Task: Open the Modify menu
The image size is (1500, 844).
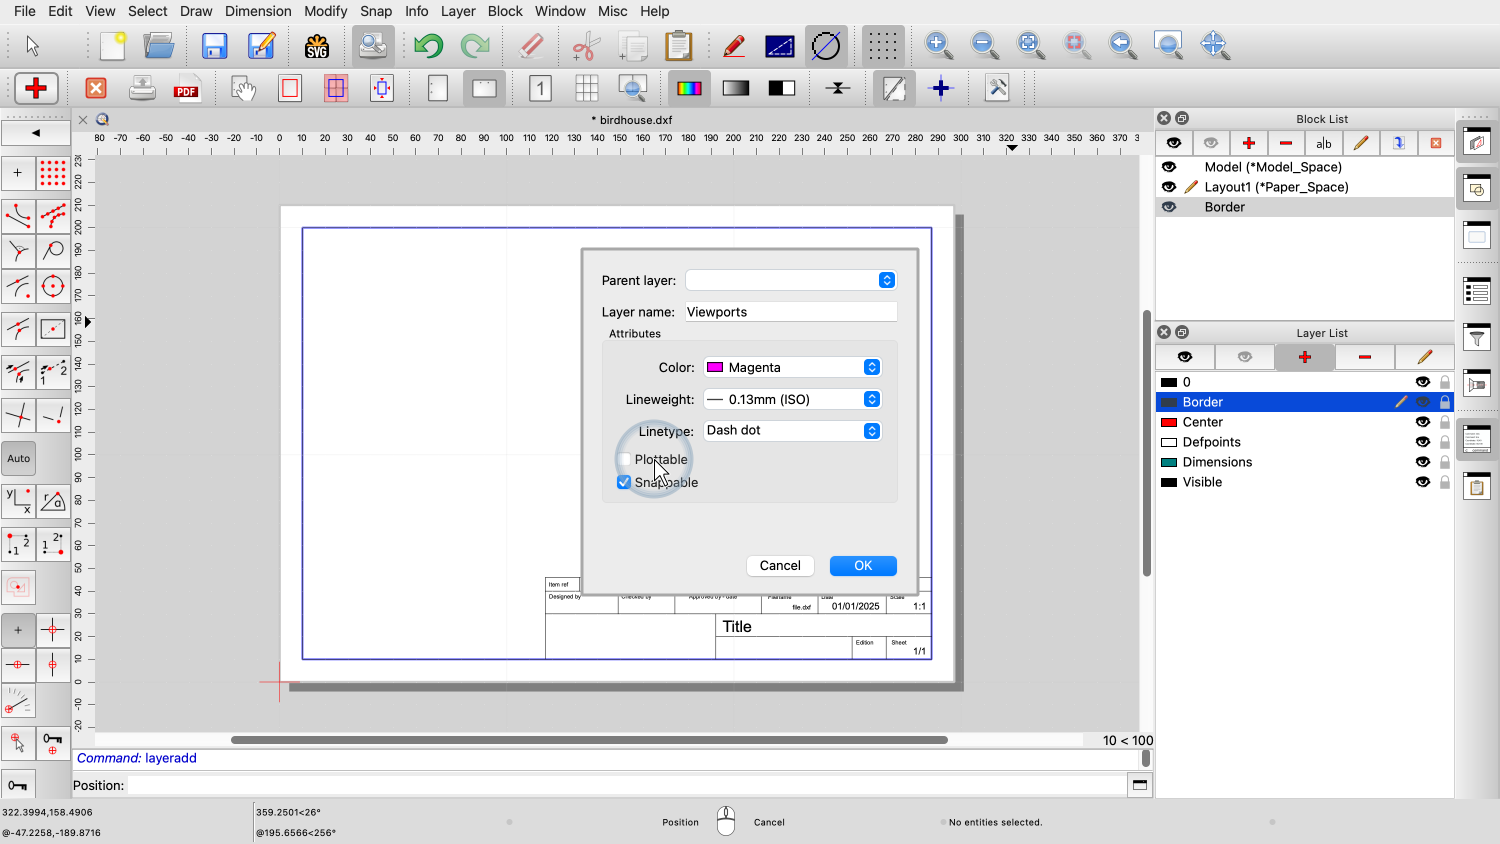Action: point(325,11)
